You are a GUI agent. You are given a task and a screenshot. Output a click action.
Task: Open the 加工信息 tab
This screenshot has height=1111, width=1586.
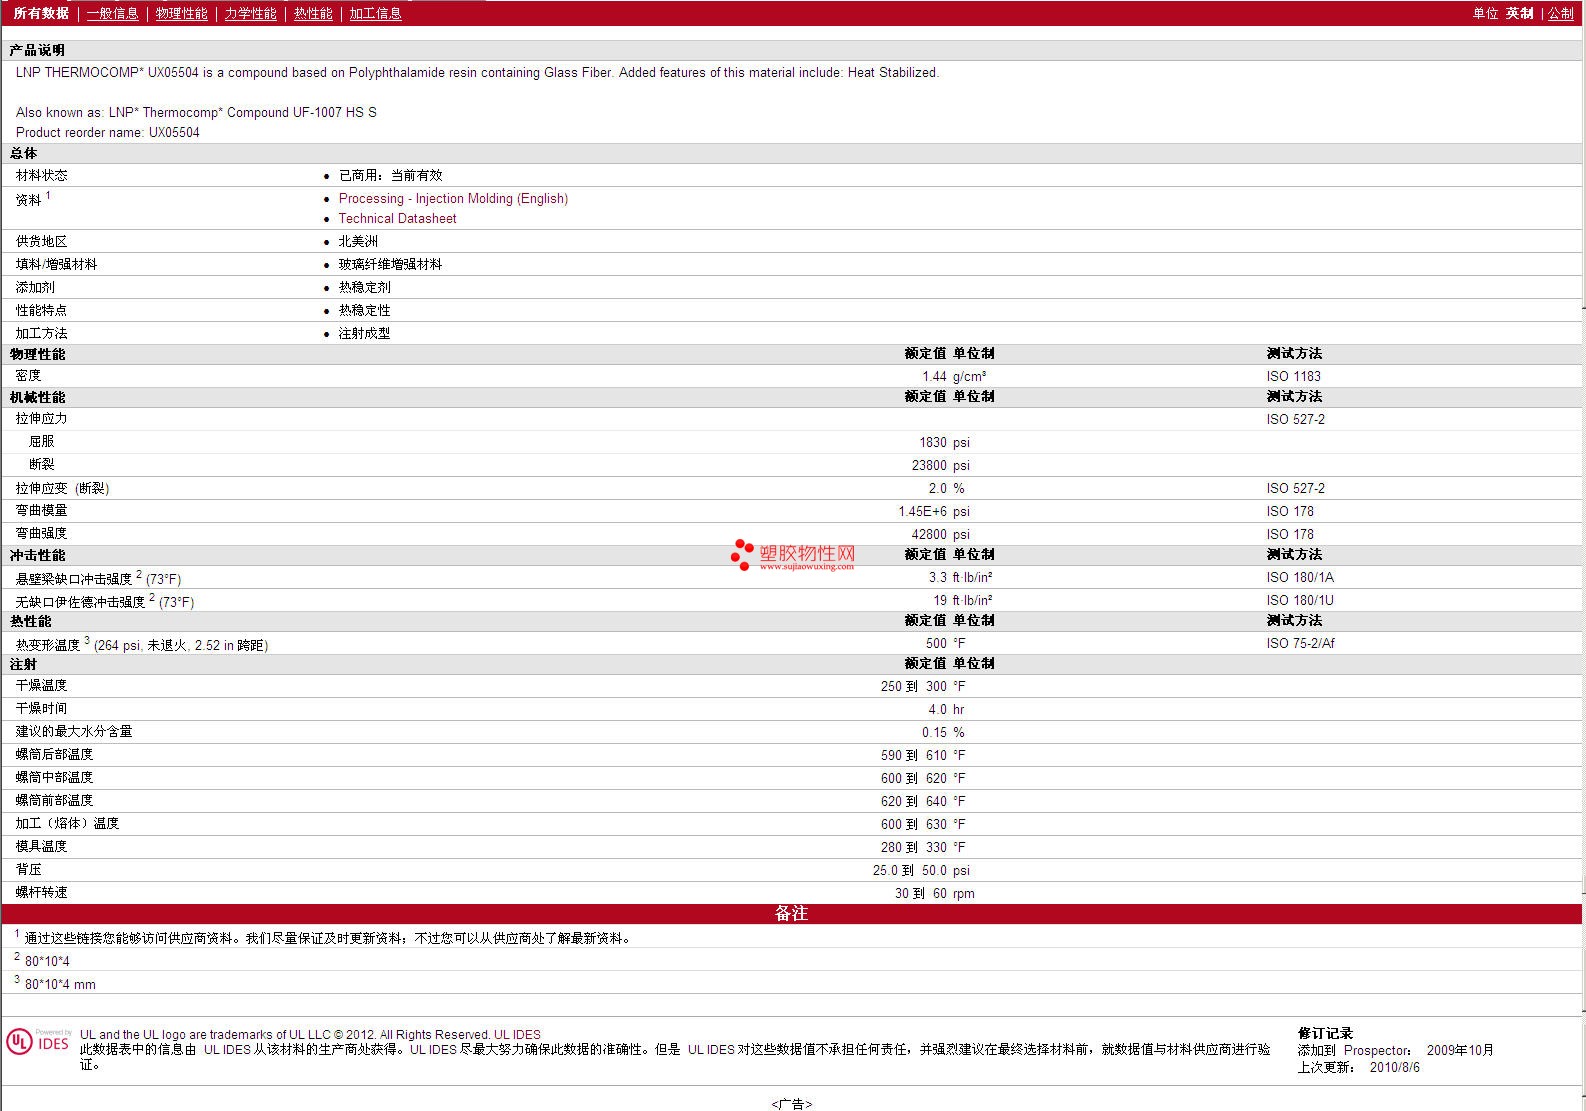(375, 13)
